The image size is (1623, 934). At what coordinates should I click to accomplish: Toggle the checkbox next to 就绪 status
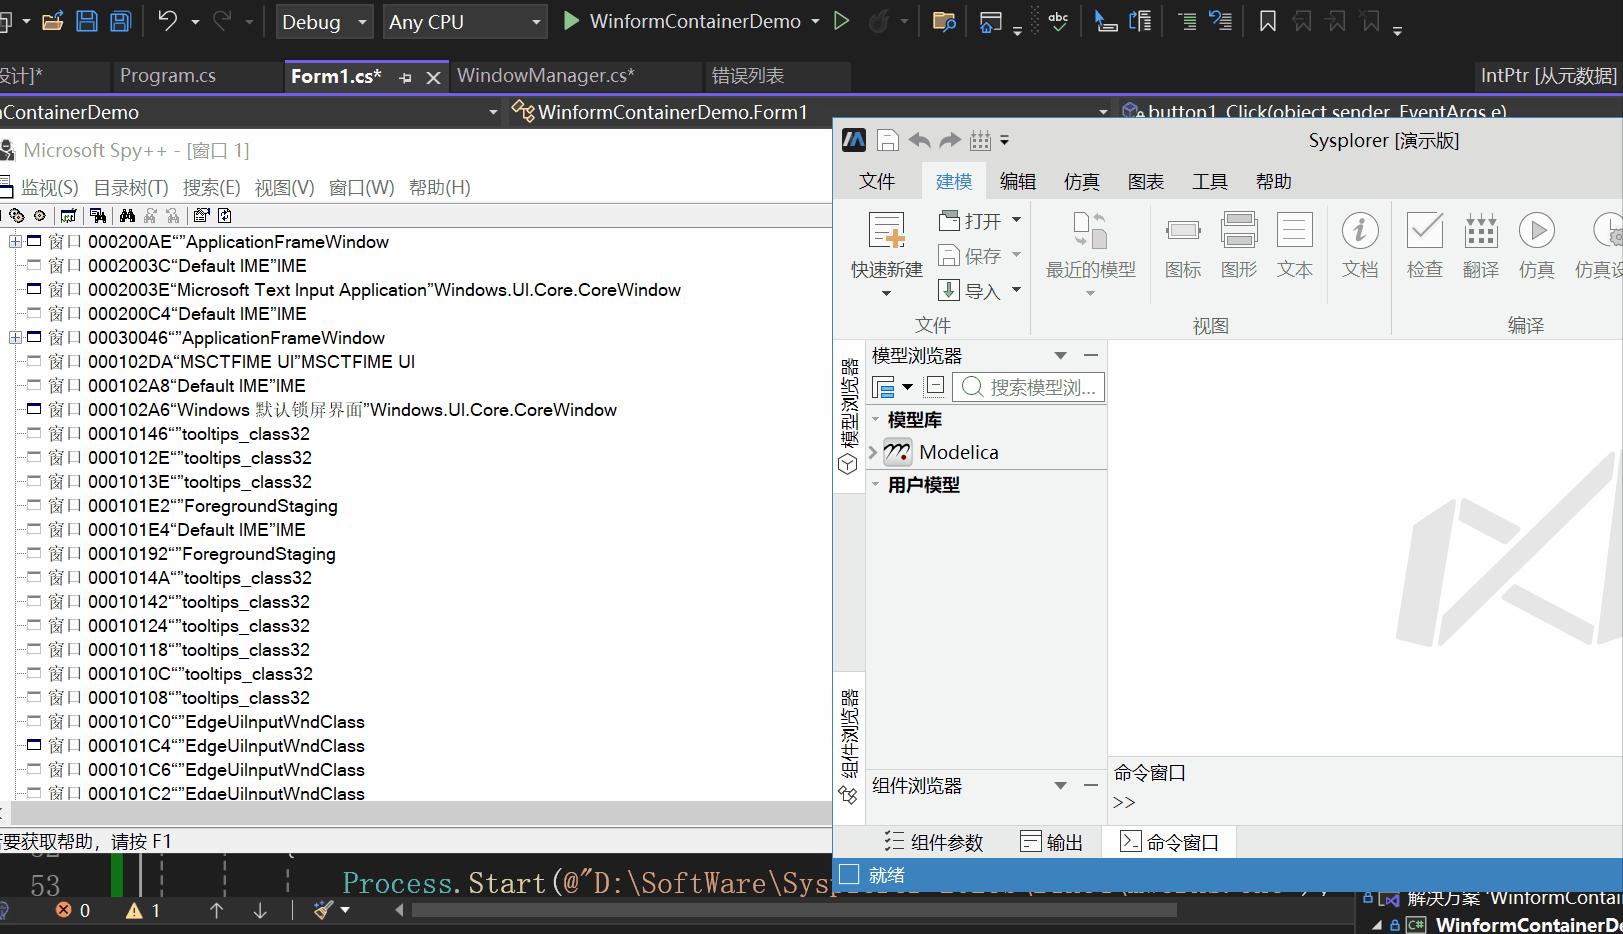tap(848, 874)
